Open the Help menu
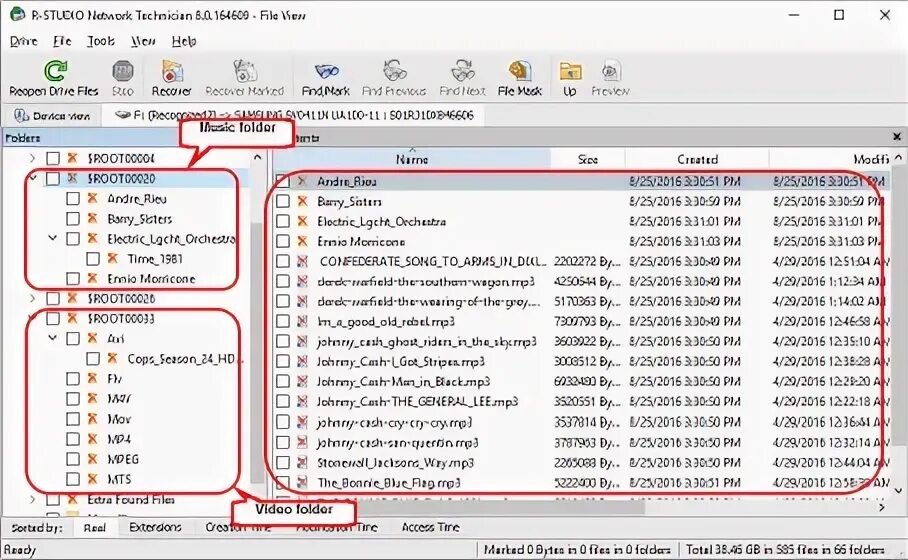This screenshot has width=908, height=560. click(x=184, y=41)
